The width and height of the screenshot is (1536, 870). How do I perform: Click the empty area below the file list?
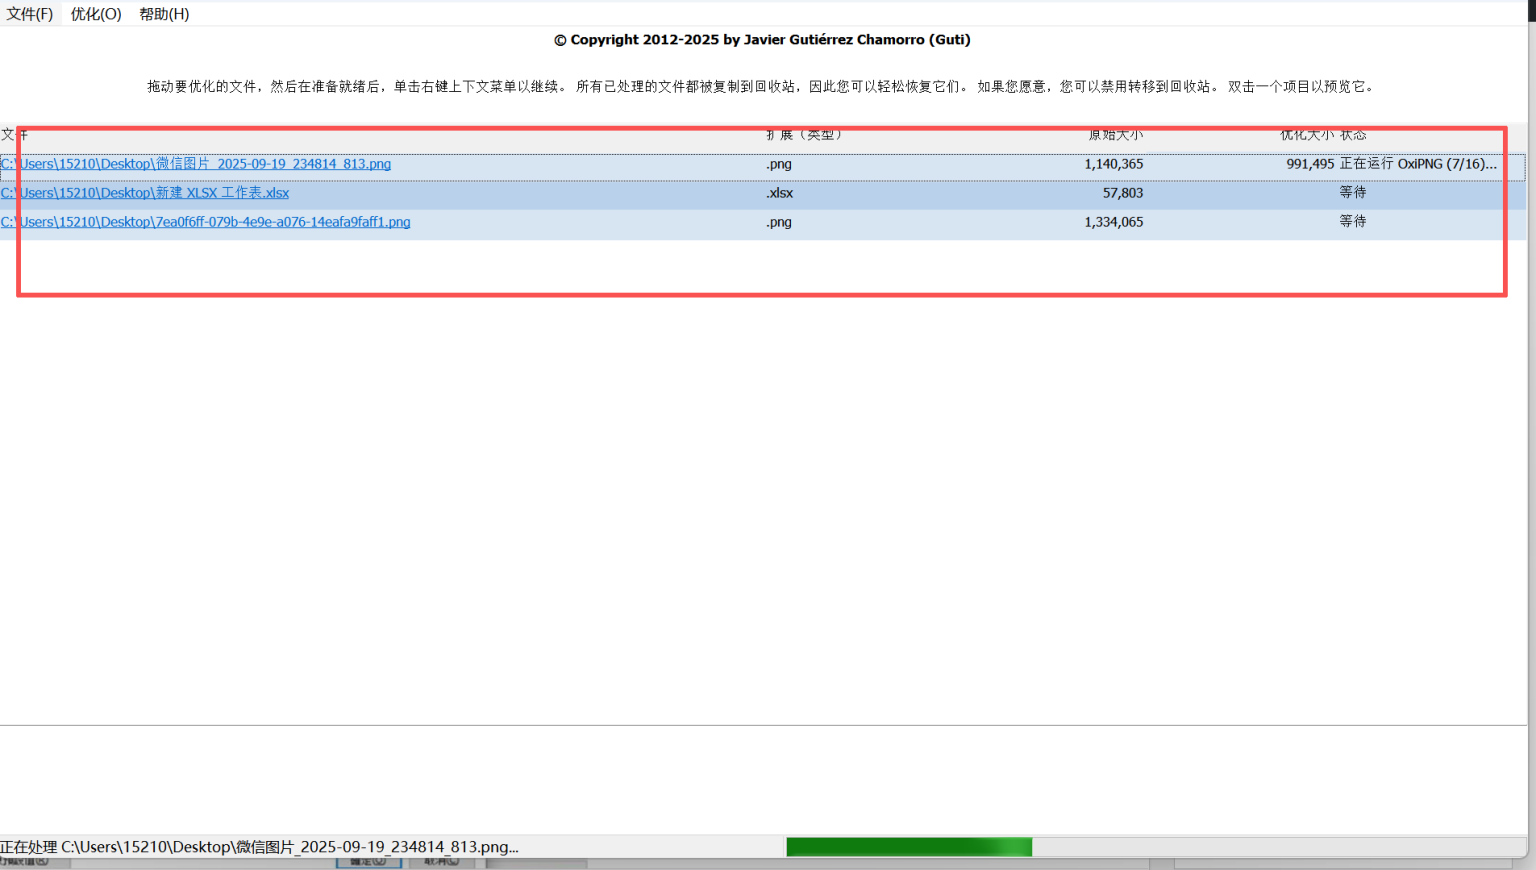[700, 450]
